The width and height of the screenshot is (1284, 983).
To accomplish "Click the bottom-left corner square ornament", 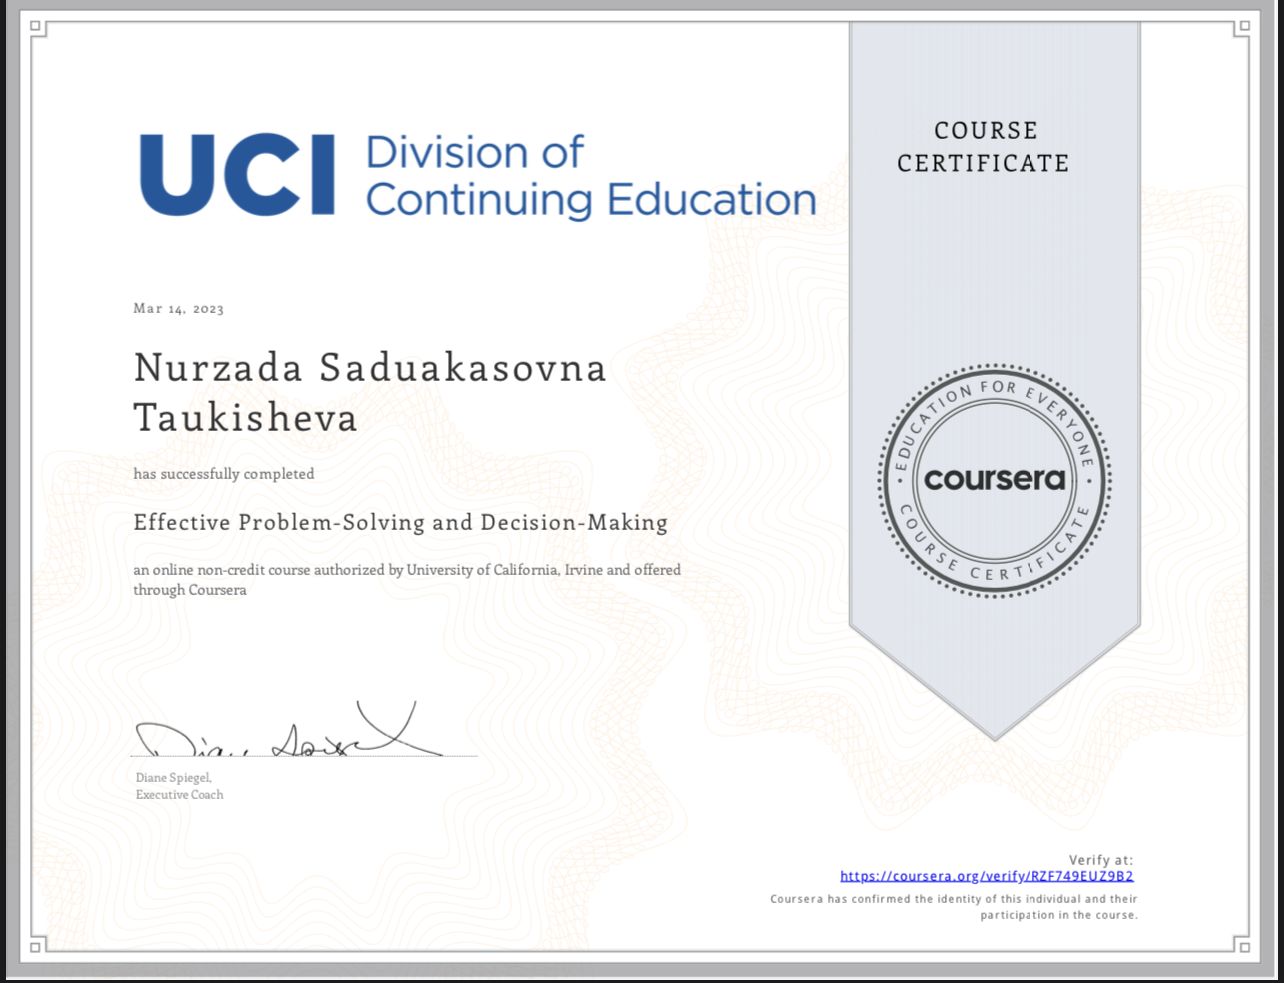I will point(37,946).
